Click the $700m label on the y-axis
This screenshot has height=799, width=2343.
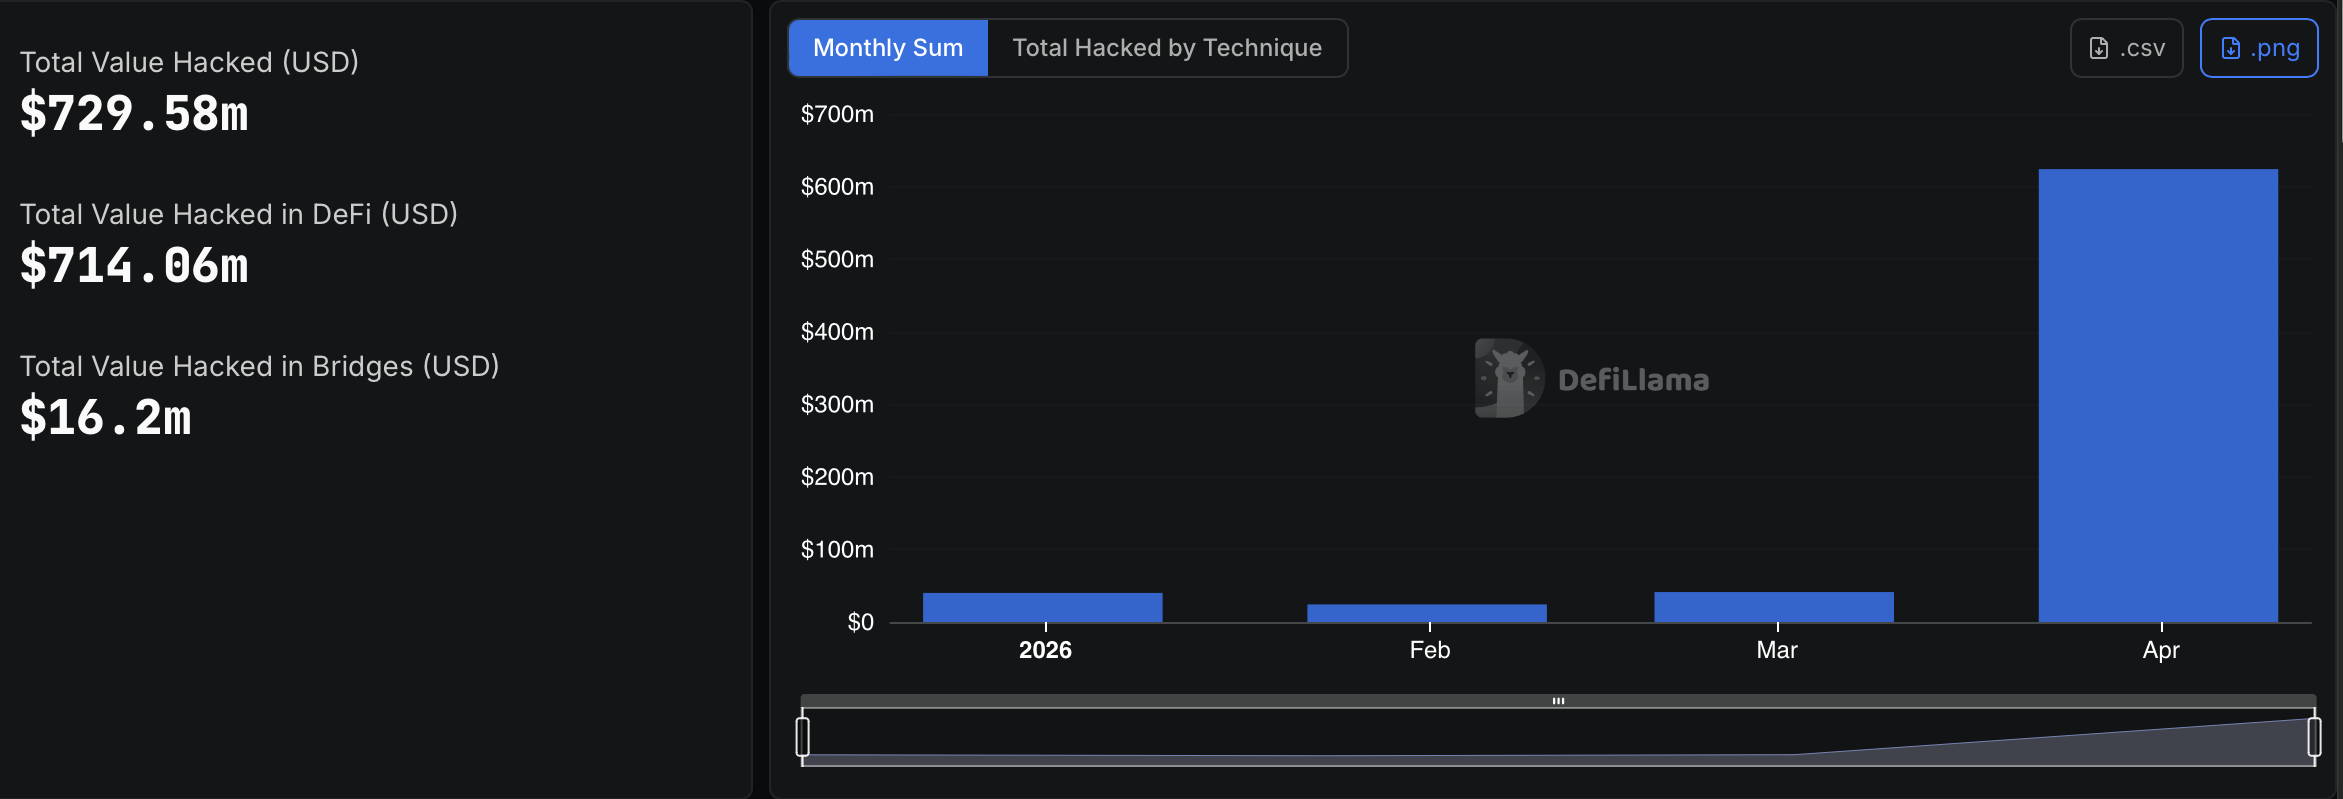837,114
